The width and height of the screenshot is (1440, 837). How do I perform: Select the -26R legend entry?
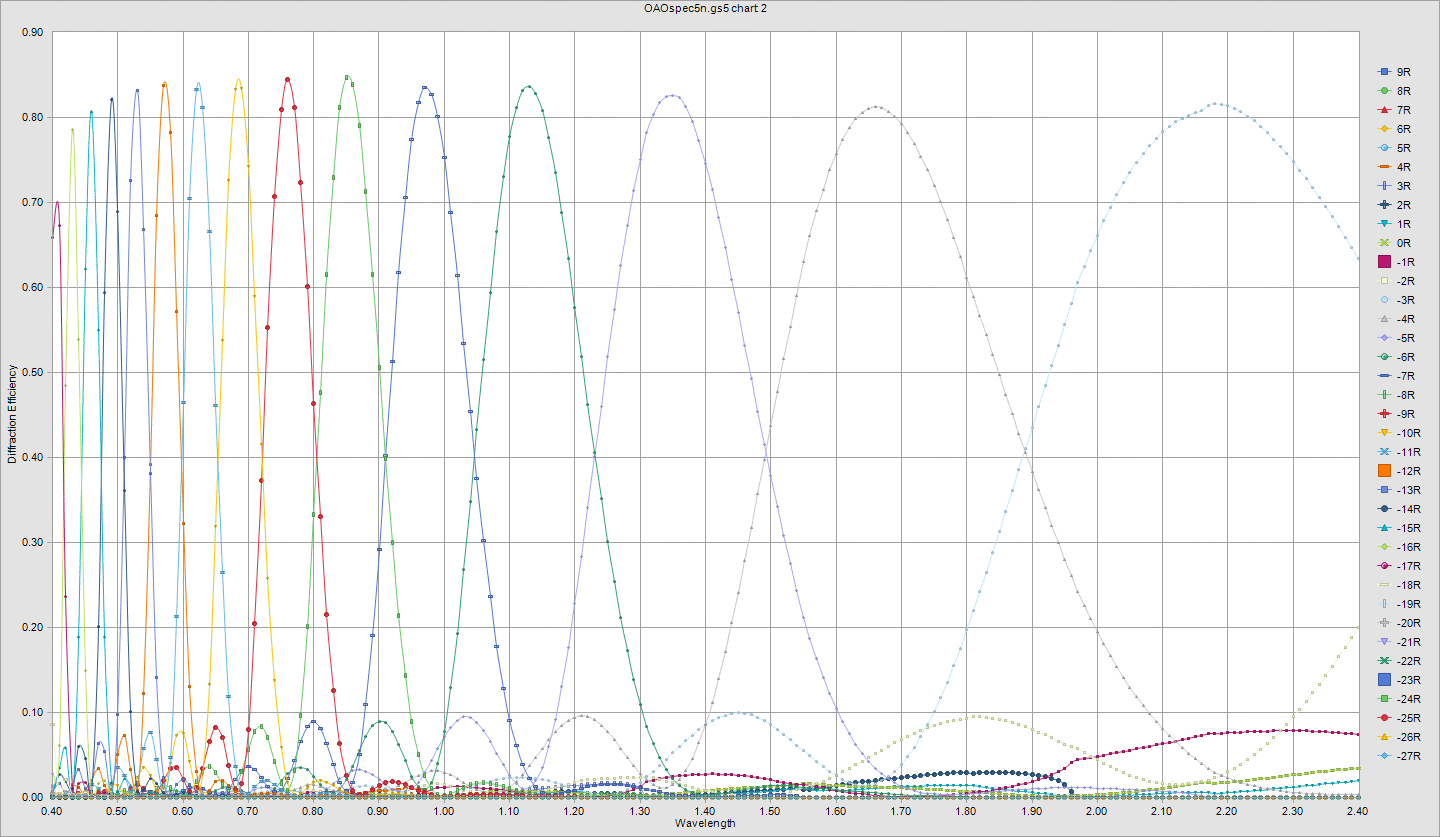(1399, 737)
